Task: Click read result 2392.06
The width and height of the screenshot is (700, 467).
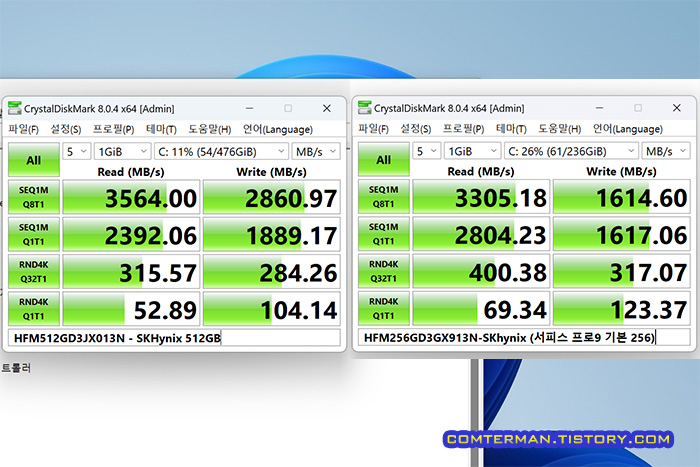Action: (131, 235)
